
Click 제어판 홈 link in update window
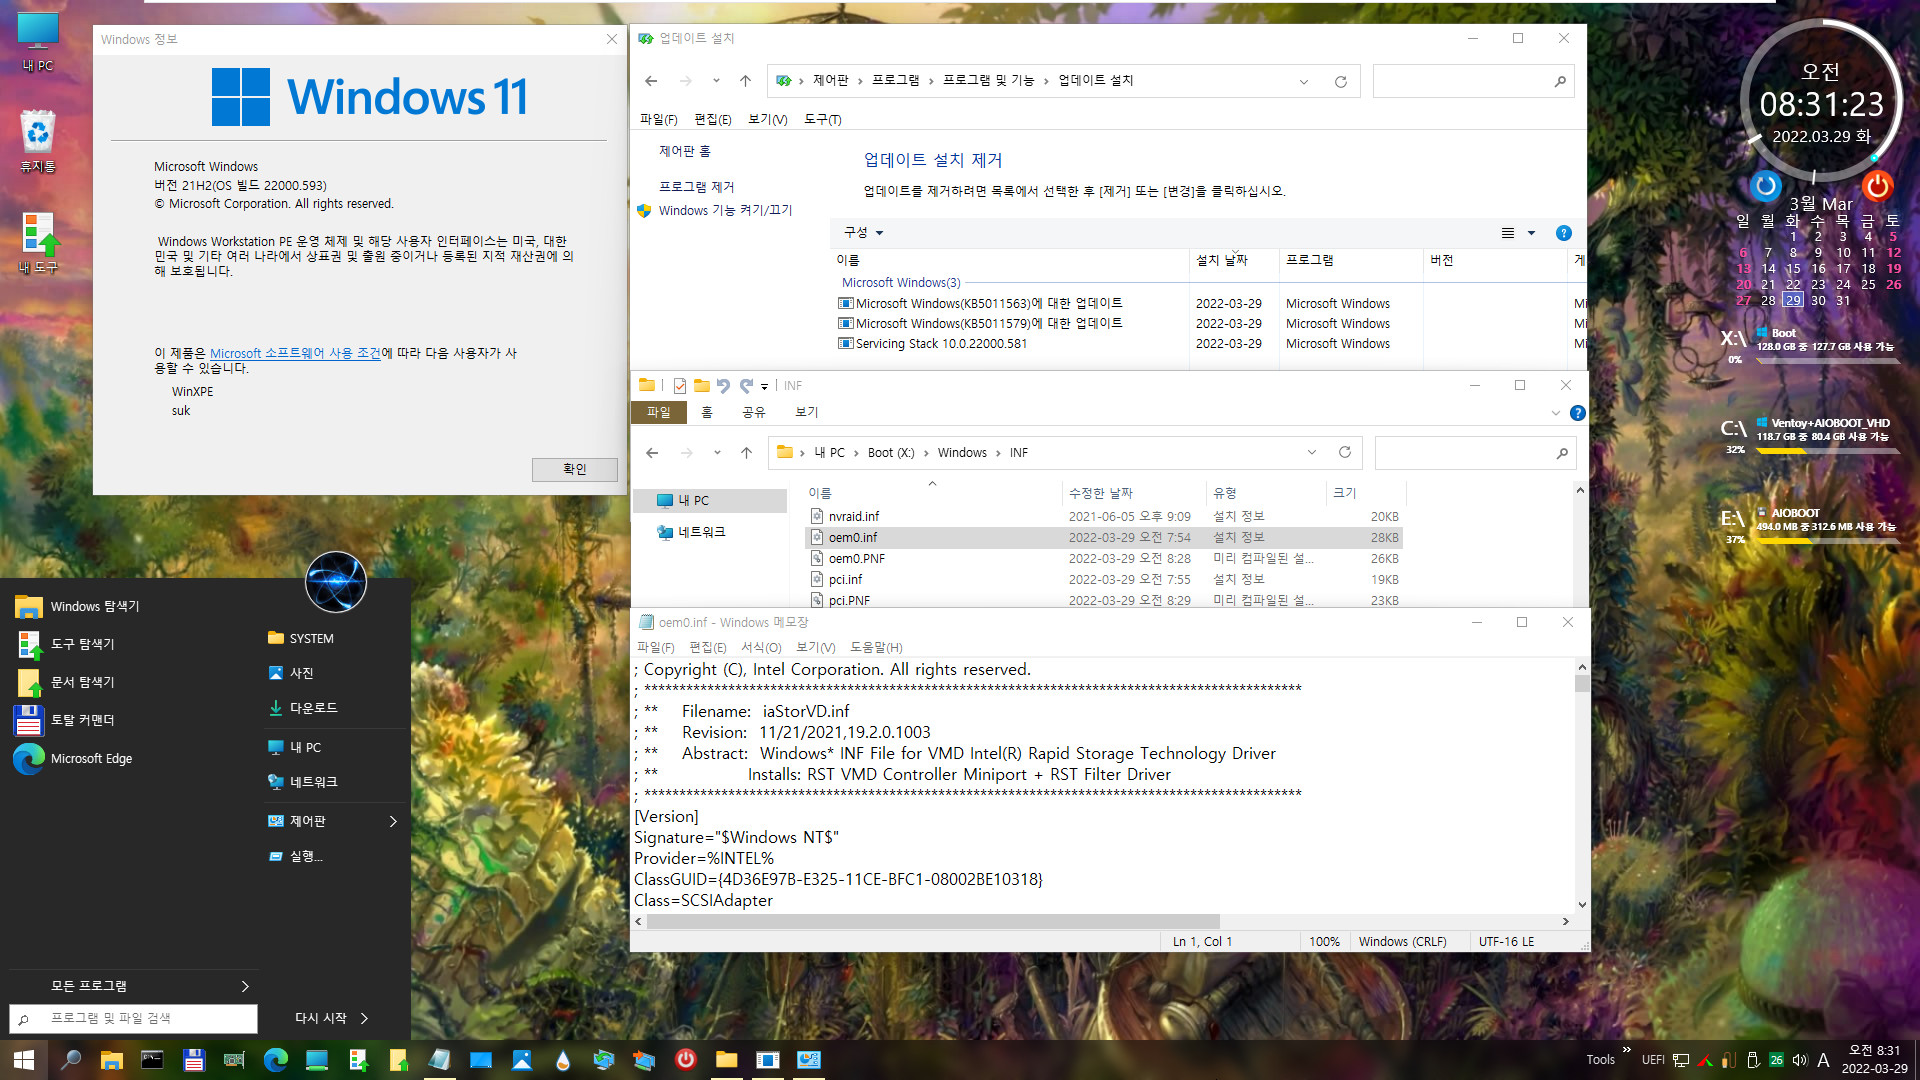coord(684,151)
